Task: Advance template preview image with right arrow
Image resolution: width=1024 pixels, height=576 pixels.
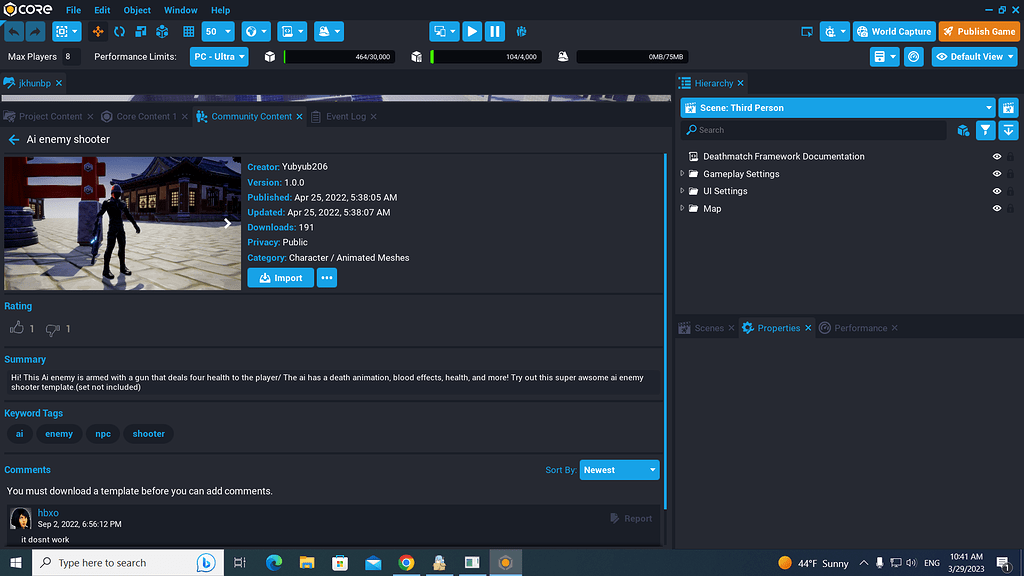Action: point(227,223)
